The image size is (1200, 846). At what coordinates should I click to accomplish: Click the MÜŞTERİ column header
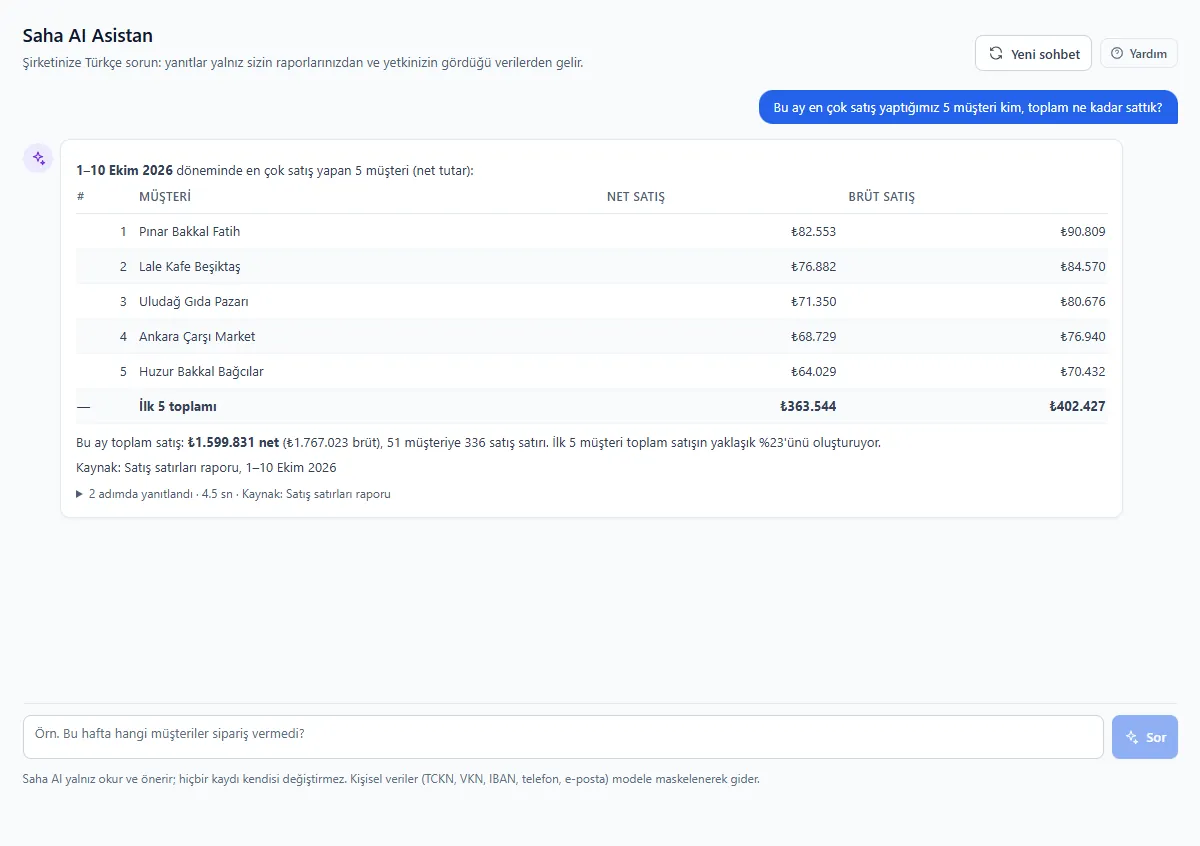[x=165, y=197]
